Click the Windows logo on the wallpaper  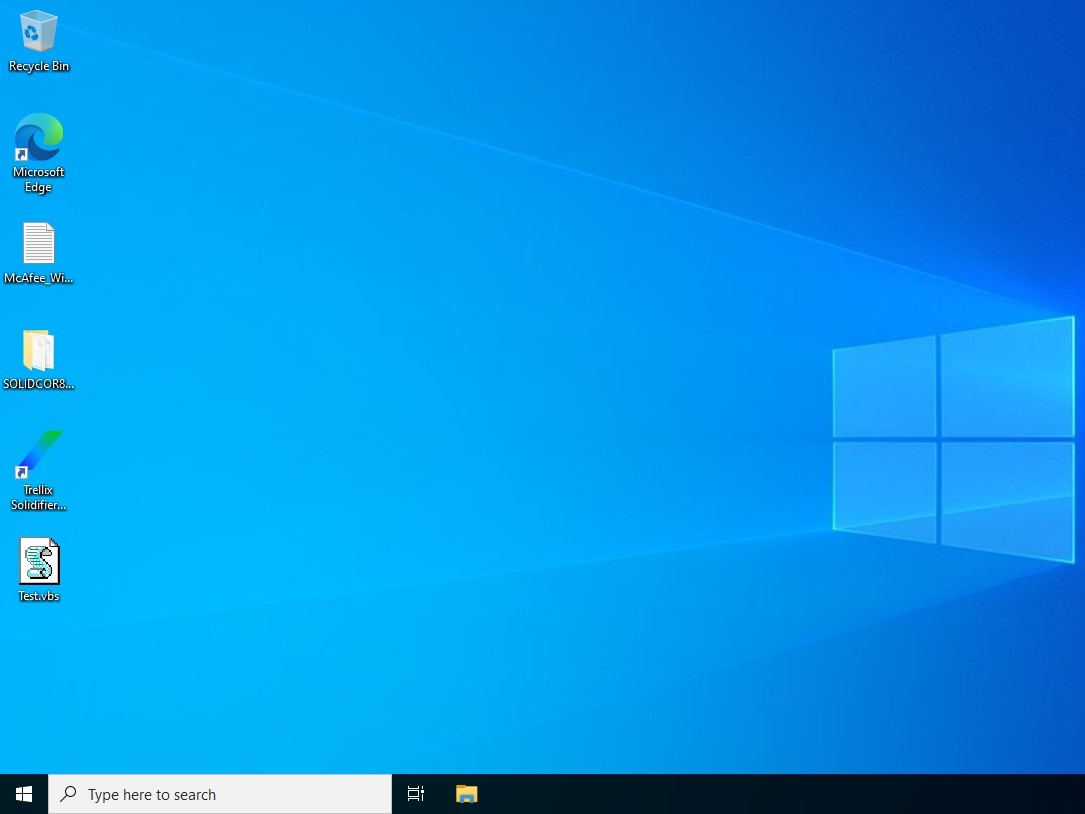click(x=952, y=440)
